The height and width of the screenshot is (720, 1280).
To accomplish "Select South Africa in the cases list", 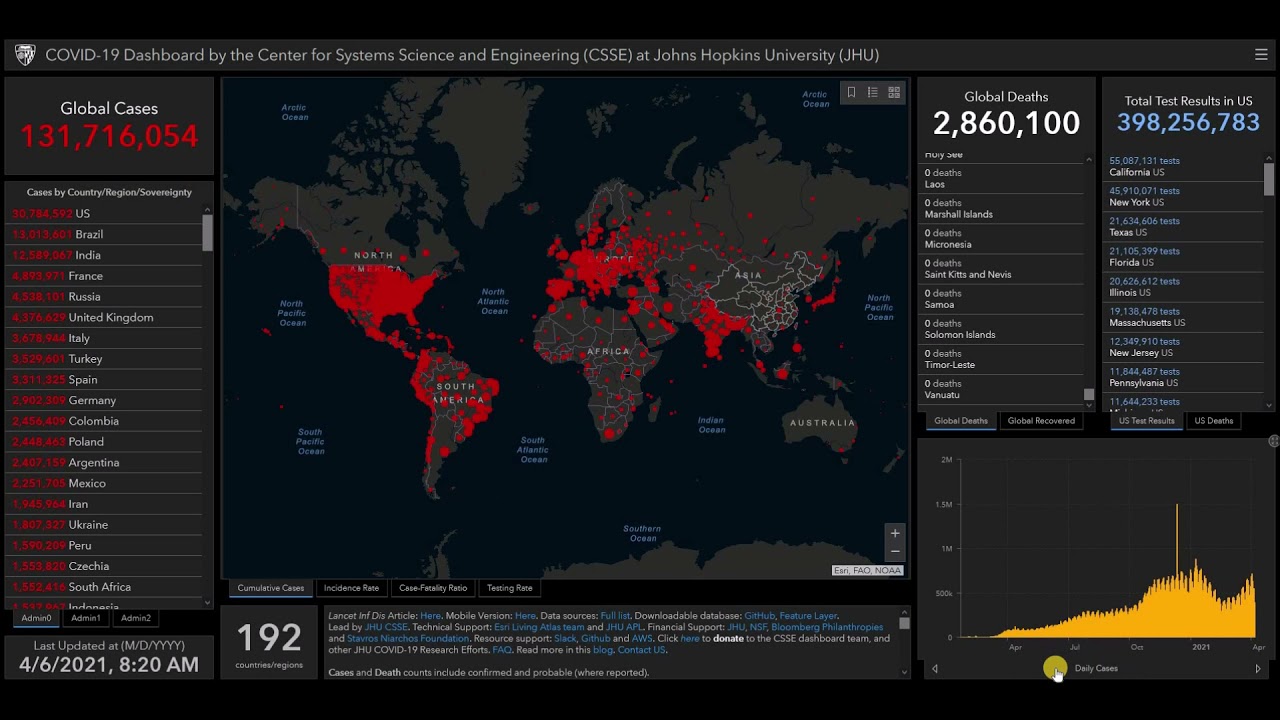I will pyautogui.click(x=106, y=587).
